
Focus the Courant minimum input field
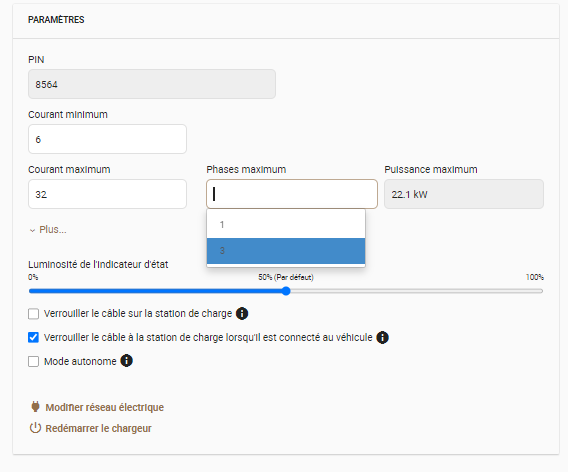click(x=107, y=139)
